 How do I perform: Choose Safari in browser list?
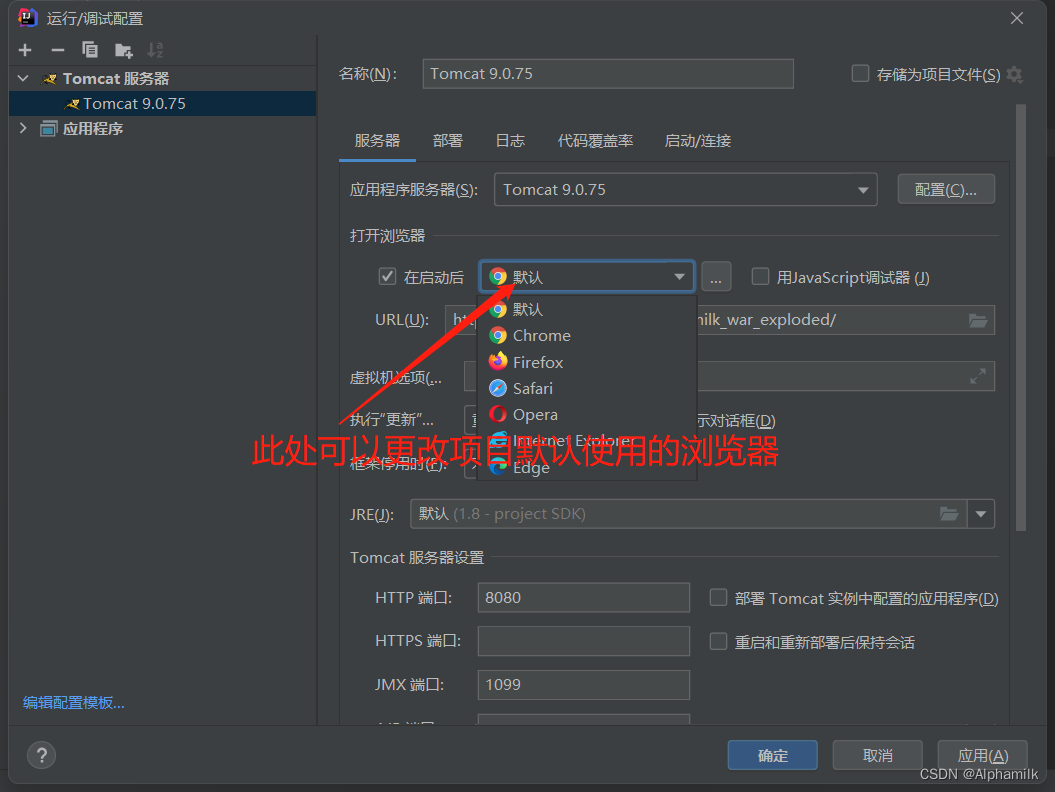pyautogui.click(x=586, y=388)
